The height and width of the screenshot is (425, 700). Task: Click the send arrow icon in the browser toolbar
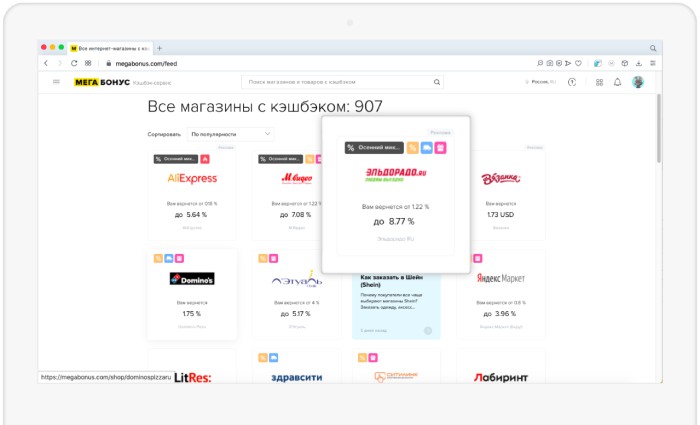tap(568, 63)
